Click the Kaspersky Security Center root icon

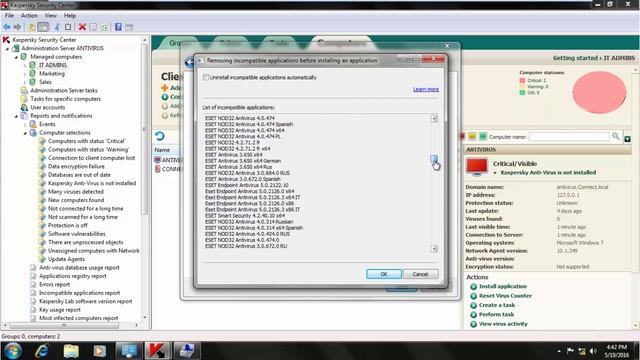pyautogui.click(x=6, y=40)
